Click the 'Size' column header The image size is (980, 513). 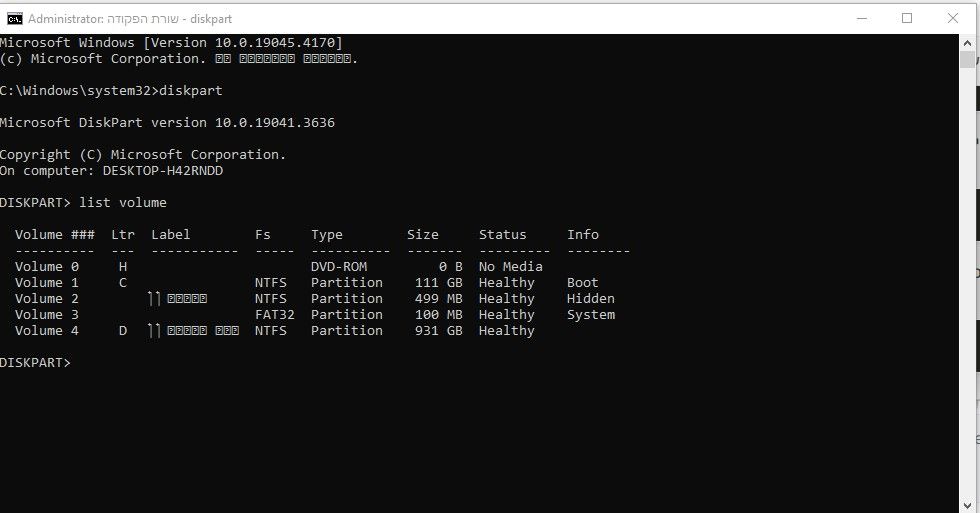tap(423, 234)
